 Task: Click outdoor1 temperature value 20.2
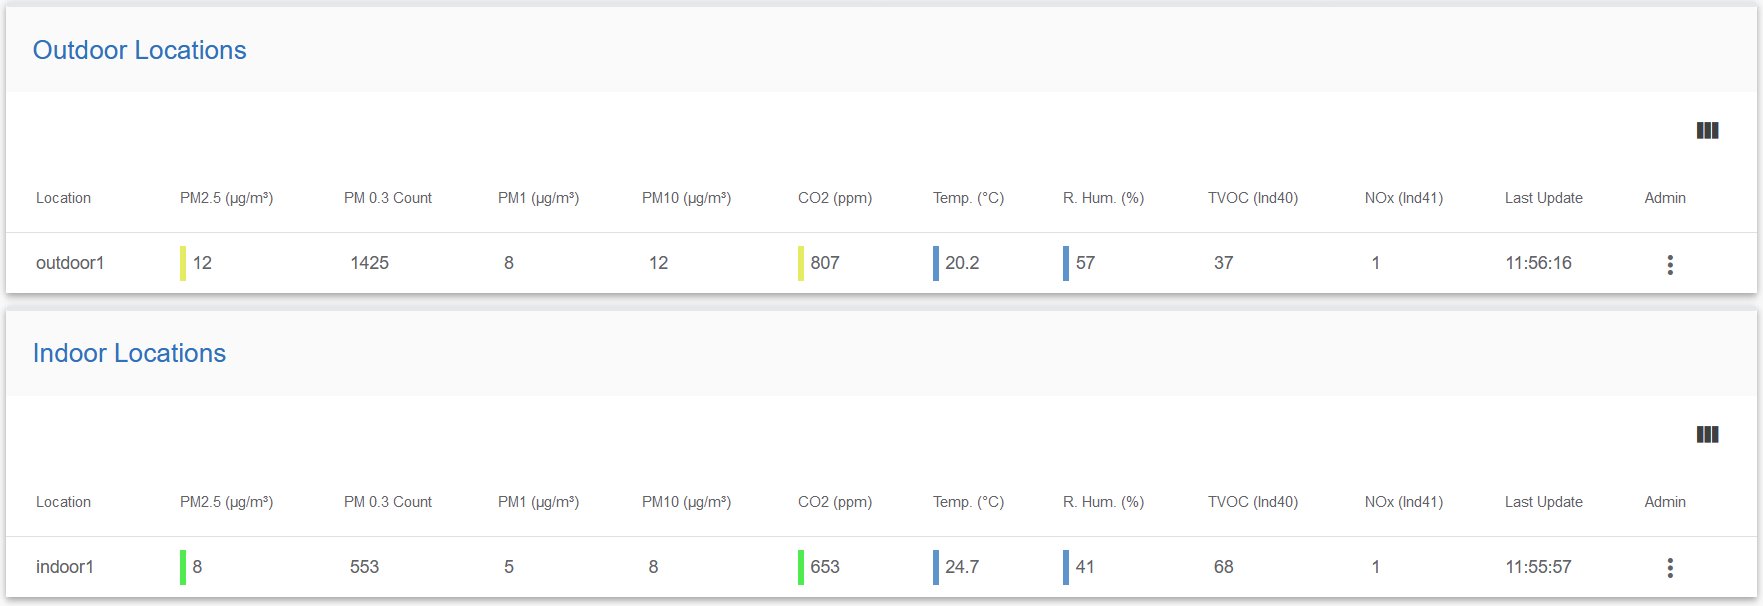pos(962,263)
